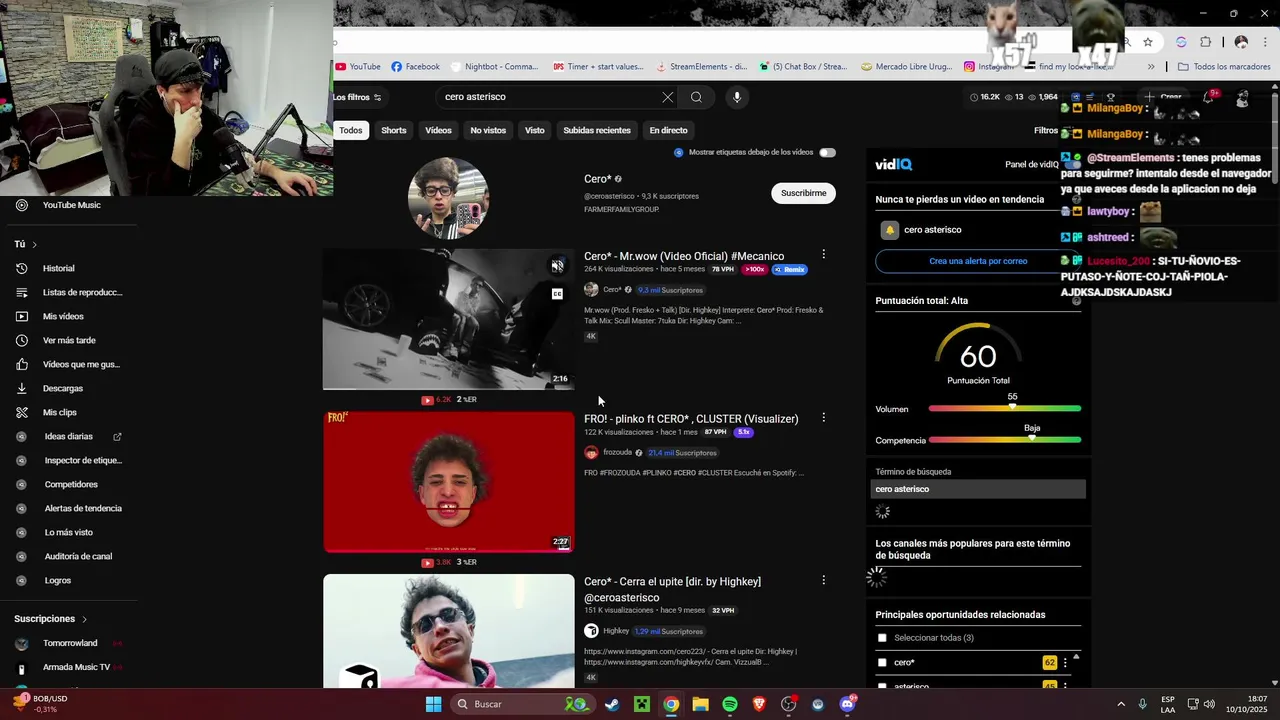
Task: Click the Volumen score bar
Action: click(1005, 409)
